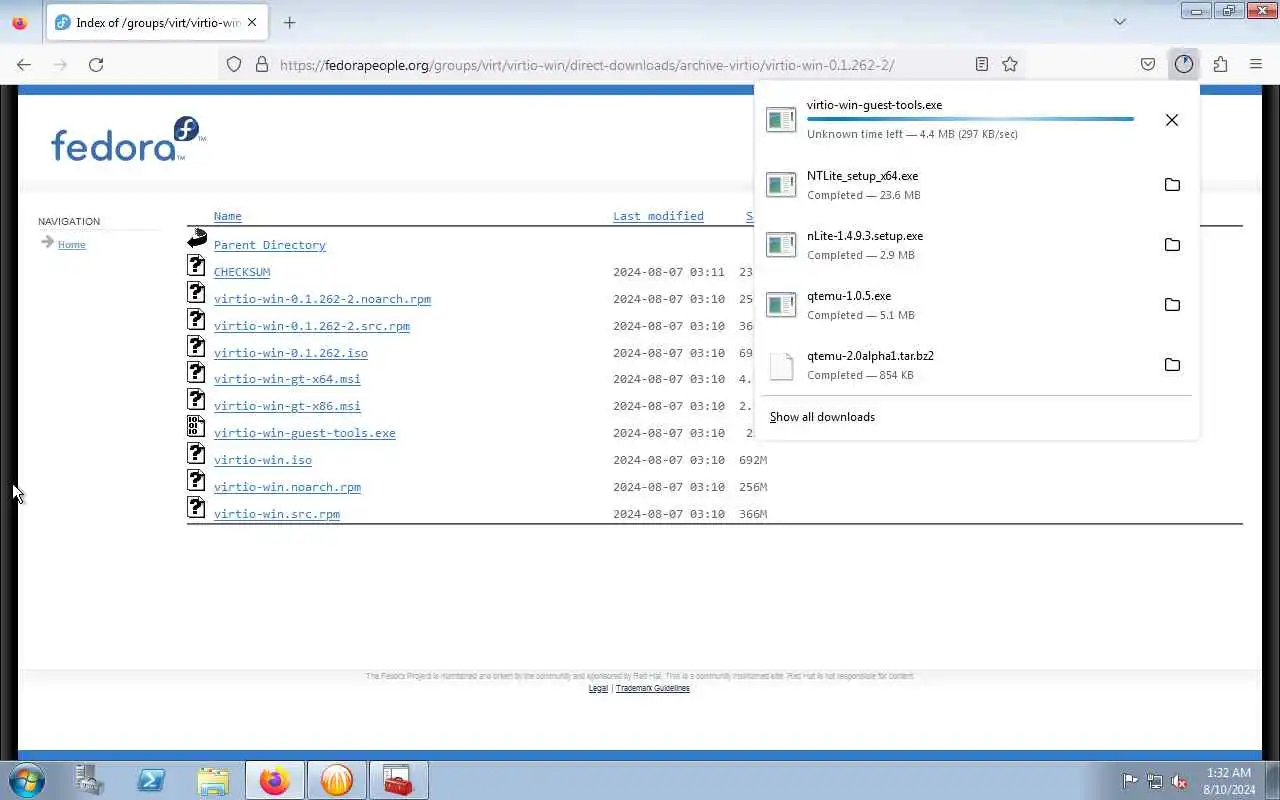The width and height of the screenshot is (1280, 800).
Task: Click the virtio-win-guest-tools.exe link
Action: pyautogui.click(x=304, y=433)
